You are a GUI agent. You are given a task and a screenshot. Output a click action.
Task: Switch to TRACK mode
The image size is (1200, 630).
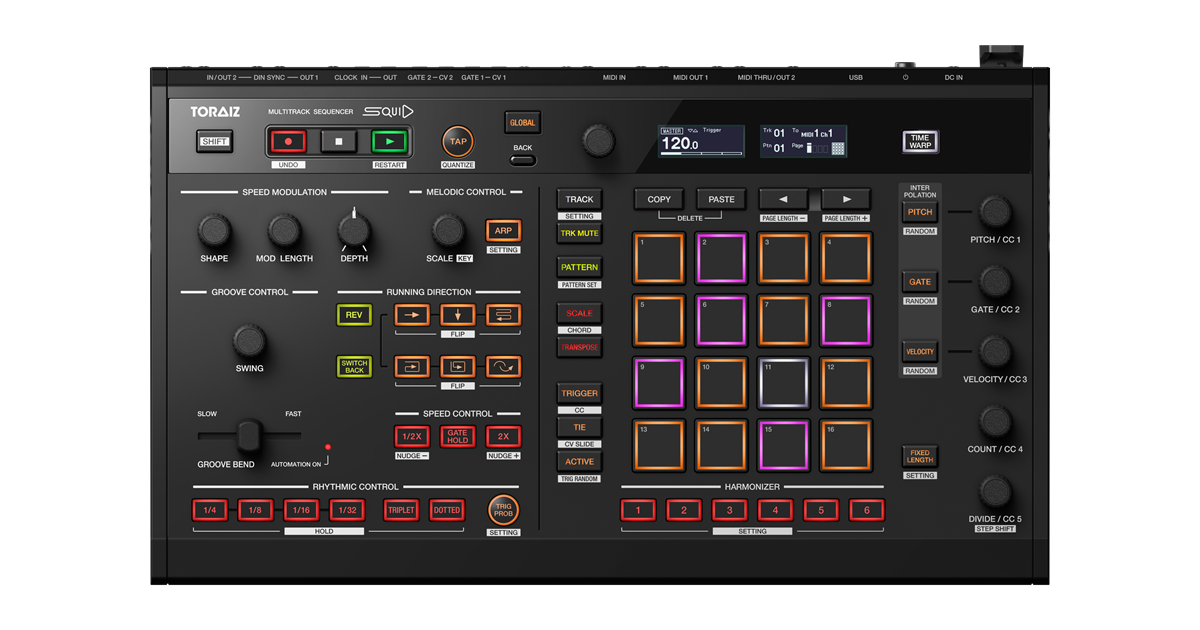[x=578, y=198]
